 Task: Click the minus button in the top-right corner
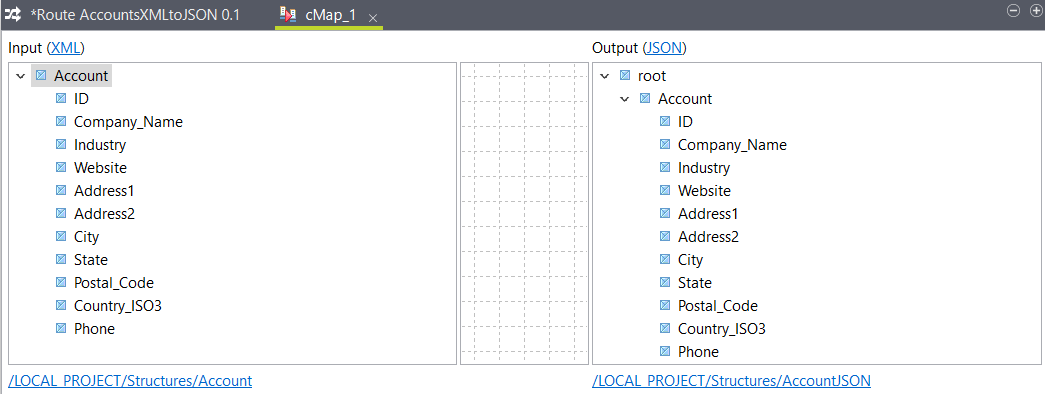coord(1013,11)
